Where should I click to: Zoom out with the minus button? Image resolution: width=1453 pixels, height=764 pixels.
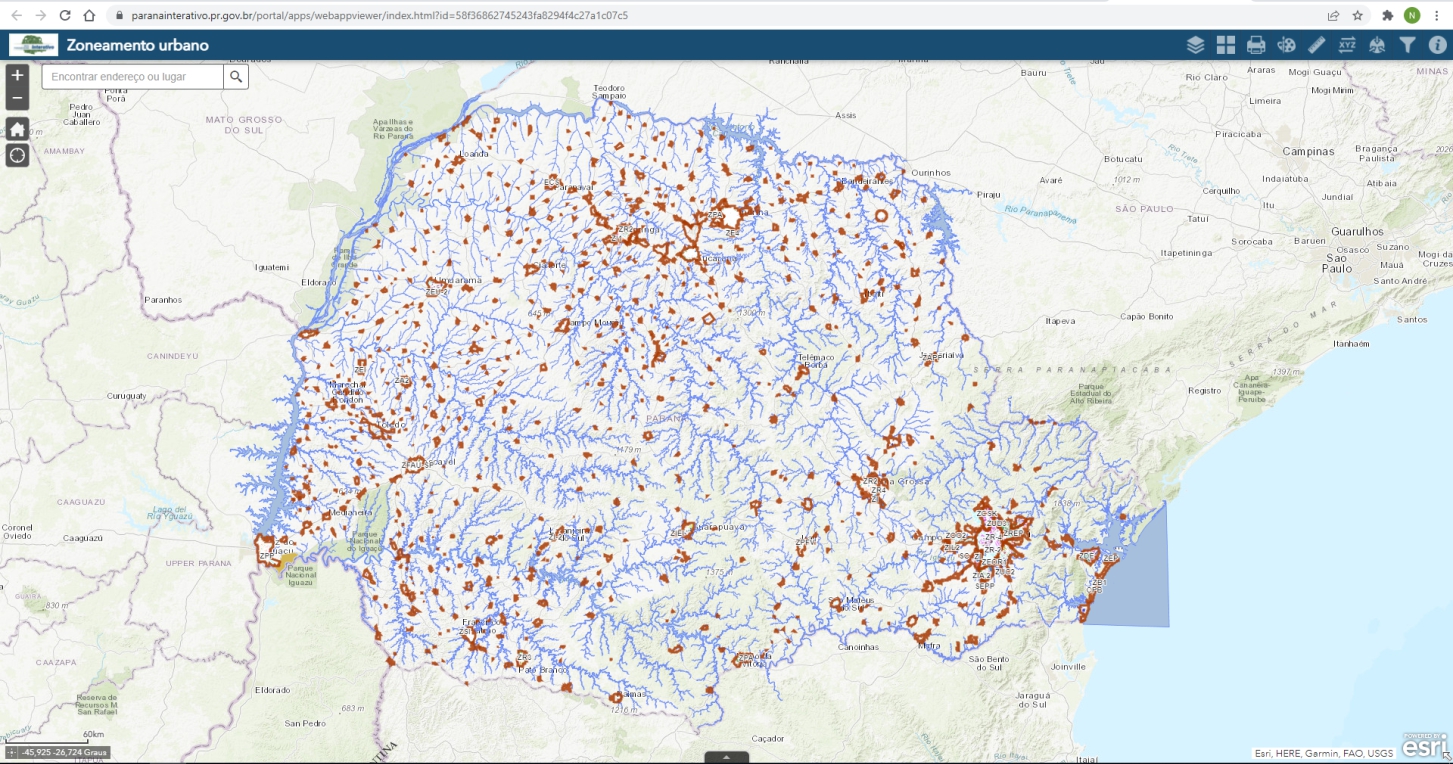[17, 98]
